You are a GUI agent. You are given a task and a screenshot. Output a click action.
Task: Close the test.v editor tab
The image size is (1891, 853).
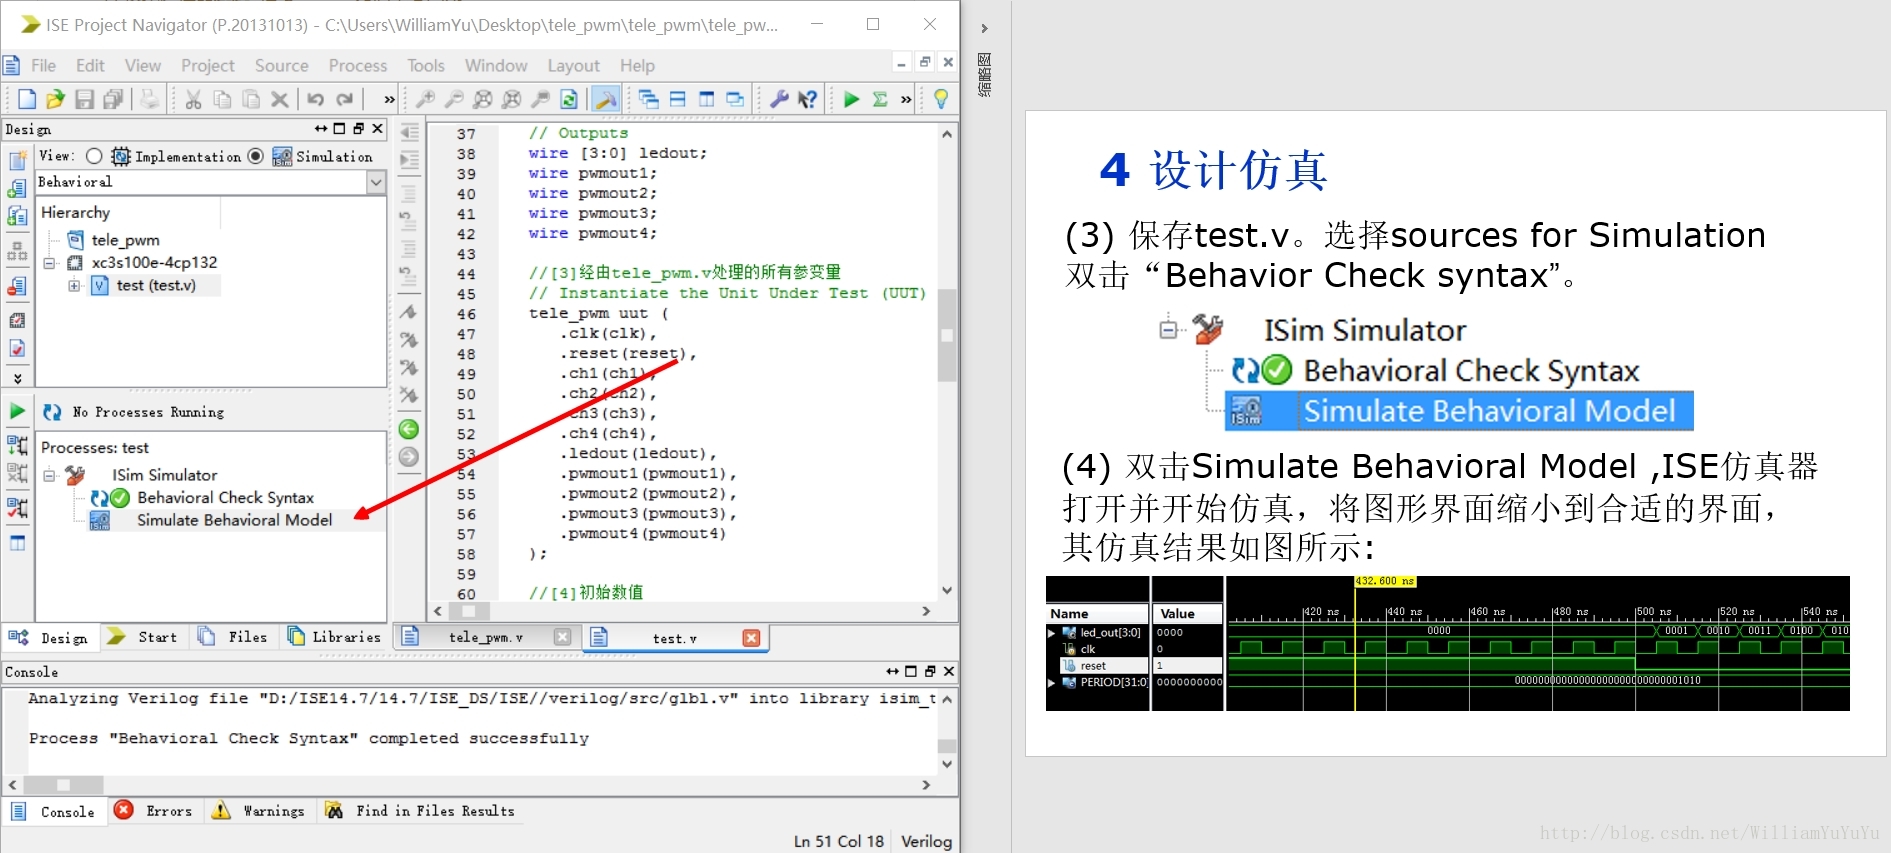(x=751, y=638)
